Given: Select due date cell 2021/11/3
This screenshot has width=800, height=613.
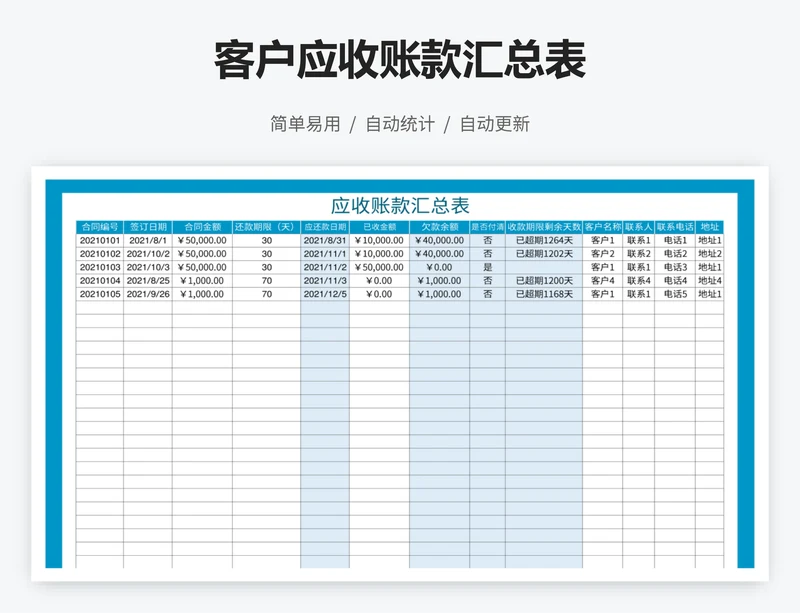Looking at the screenshot, I should [325, 281].
